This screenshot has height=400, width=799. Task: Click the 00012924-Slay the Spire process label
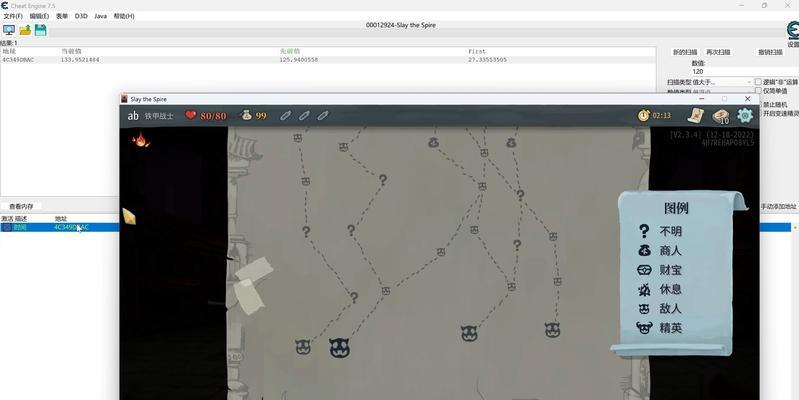(x=401, y=25)
